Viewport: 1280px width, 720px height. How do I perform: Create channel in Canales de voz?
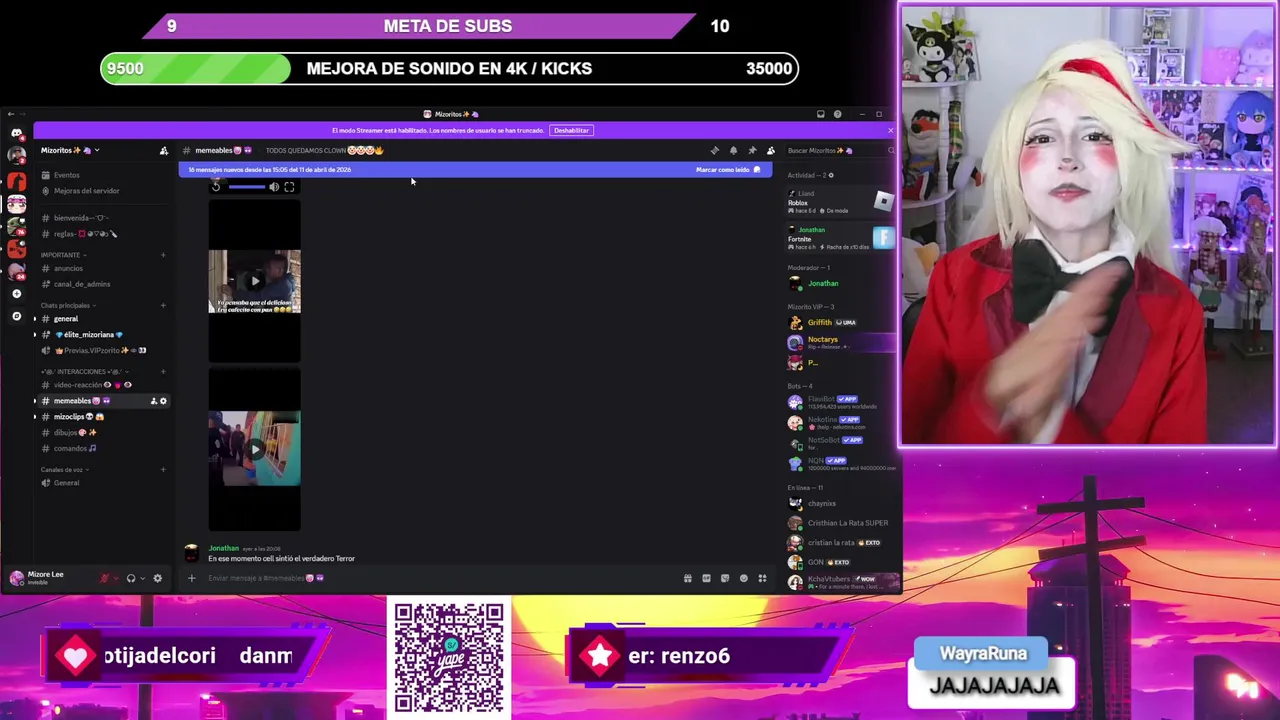pyautogui.click(x=163, y=470)
